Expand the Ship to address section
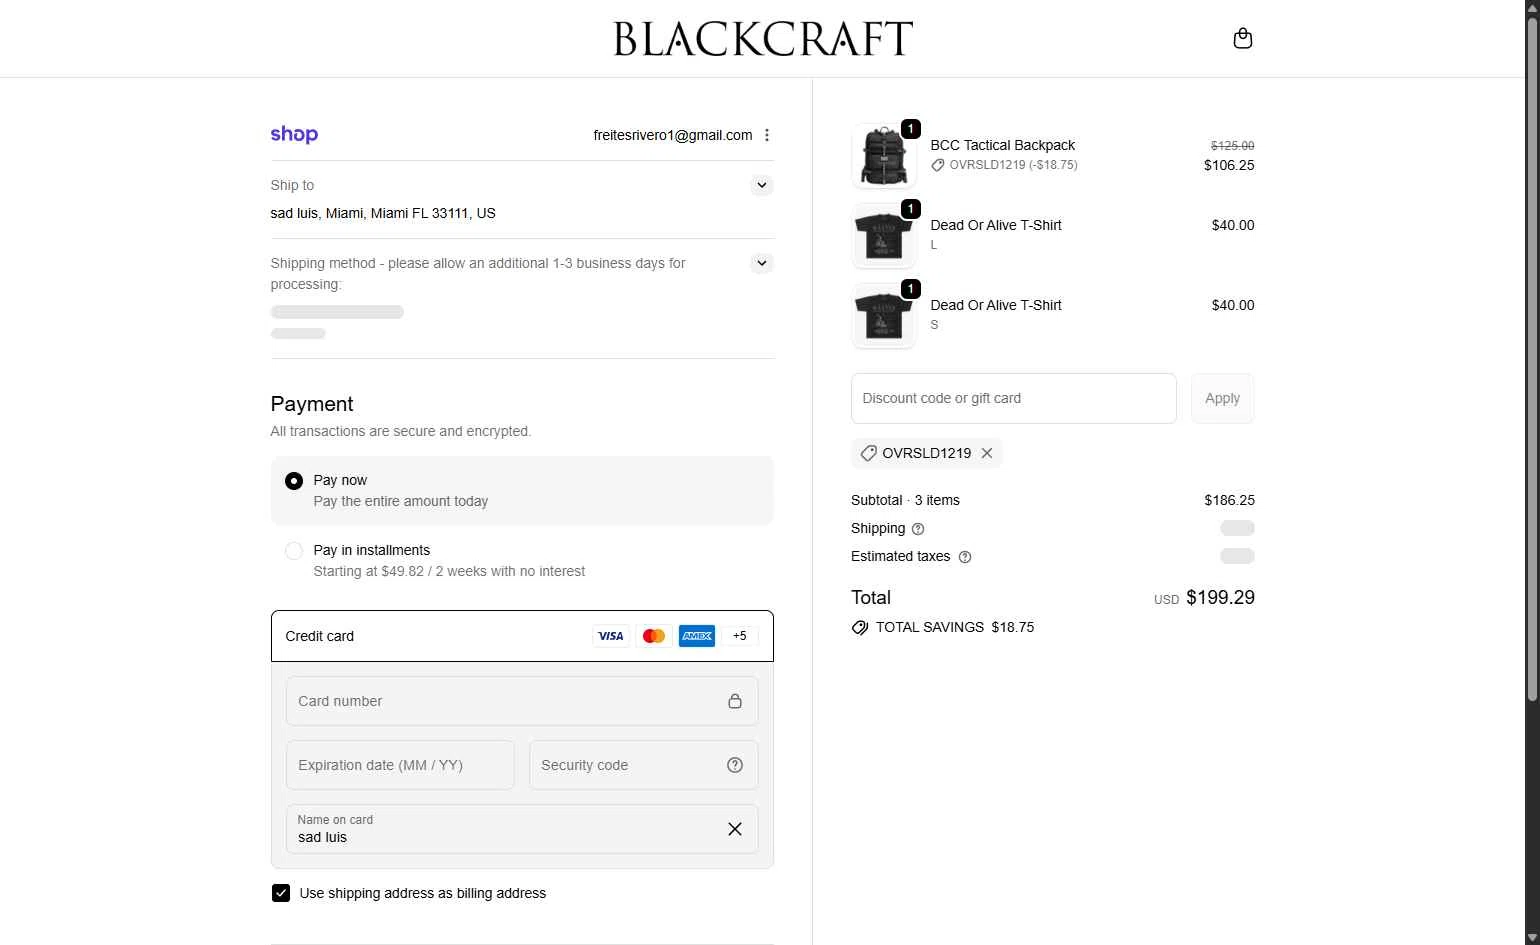The width and height of the screenshot is (1540, 945). 762,185
